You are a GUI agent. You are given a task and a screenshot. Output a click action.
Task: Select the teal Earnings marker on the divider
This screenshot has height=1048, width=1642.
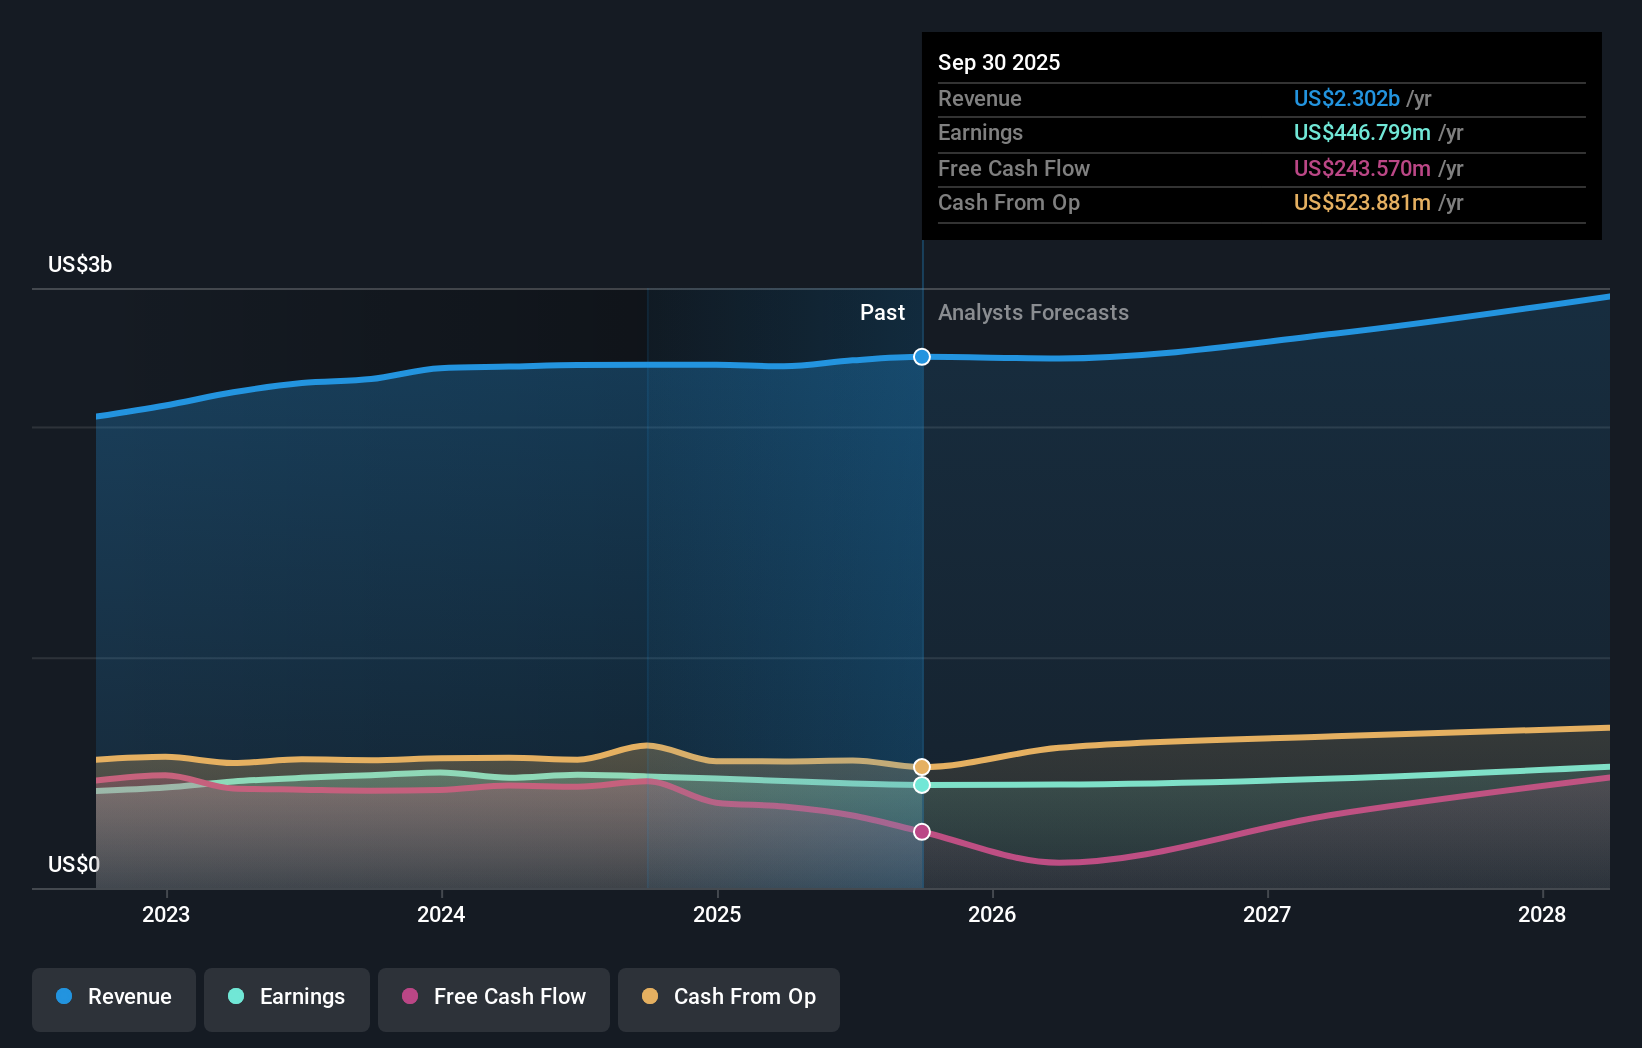click(921, 785)
